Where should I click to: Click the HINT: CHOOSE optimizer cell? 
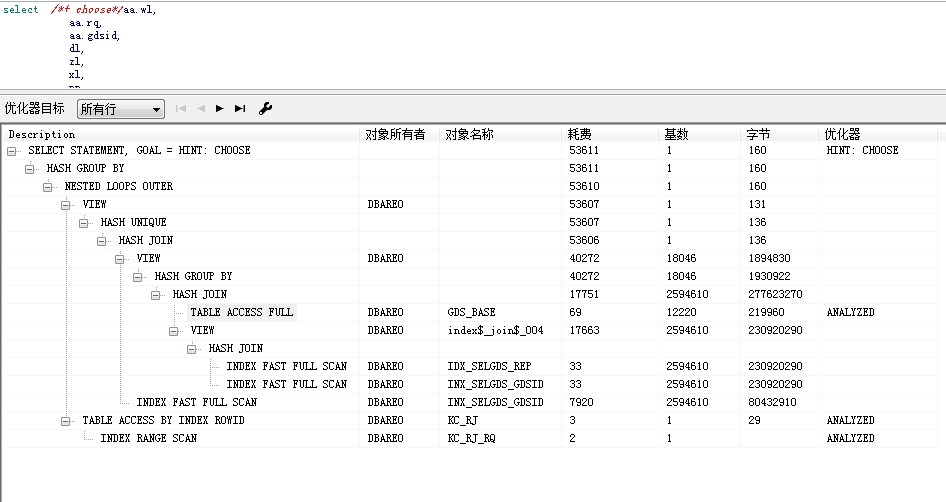pos(862,150)
